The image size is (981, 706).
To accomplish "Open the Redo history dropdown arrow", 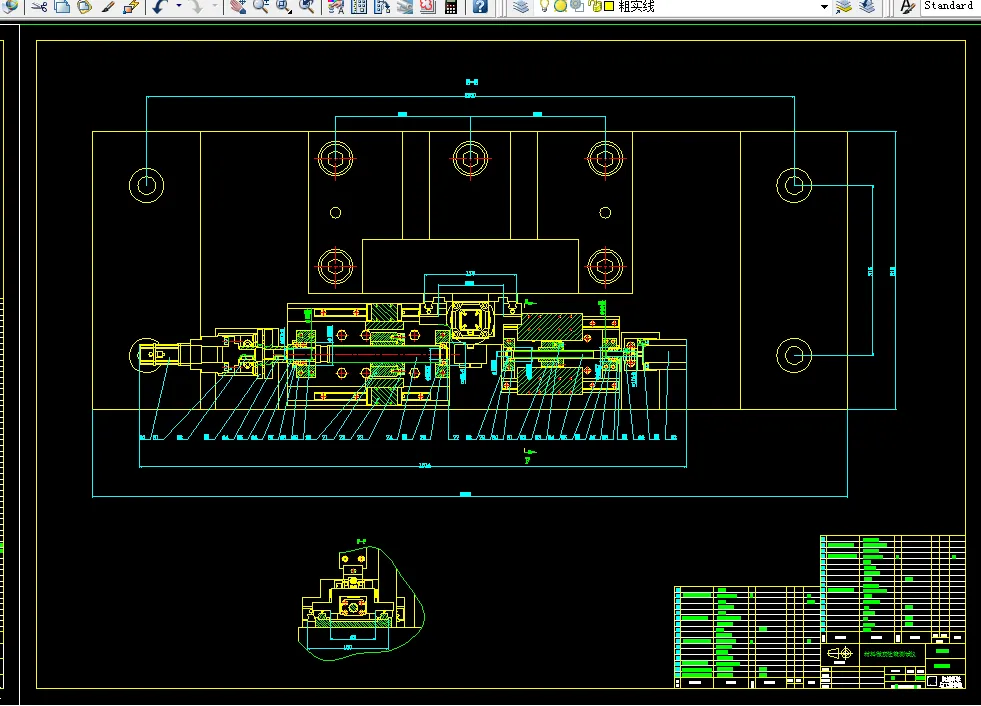I will (x=214, y=6).
